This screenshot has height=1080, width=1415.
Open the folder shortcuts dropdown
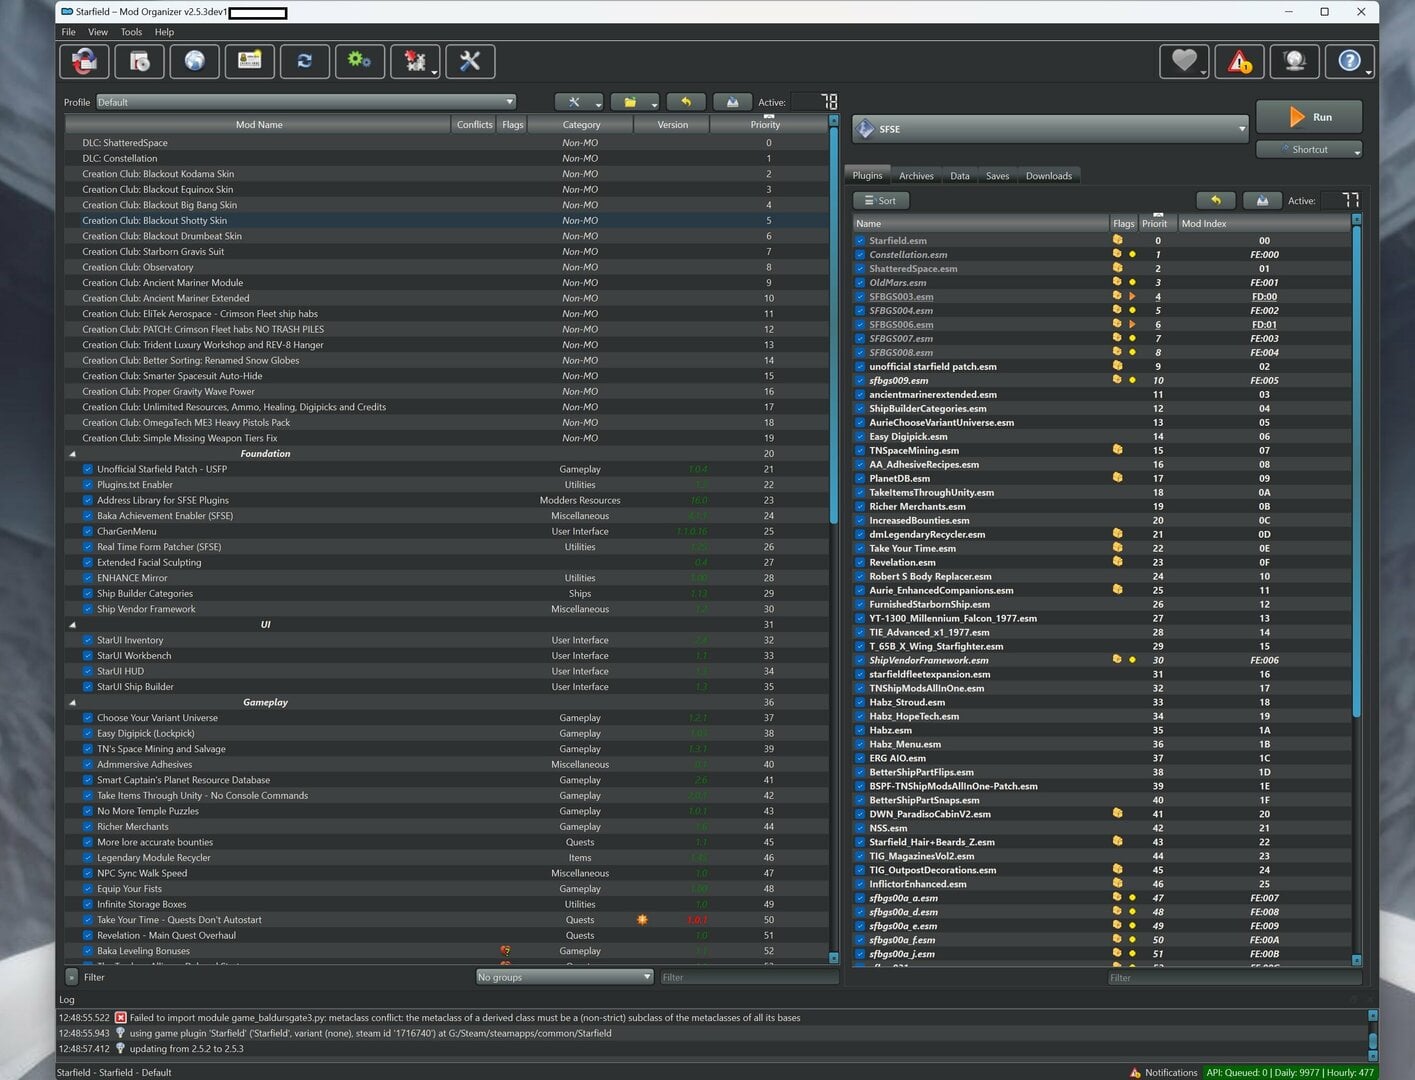(635, 102)
